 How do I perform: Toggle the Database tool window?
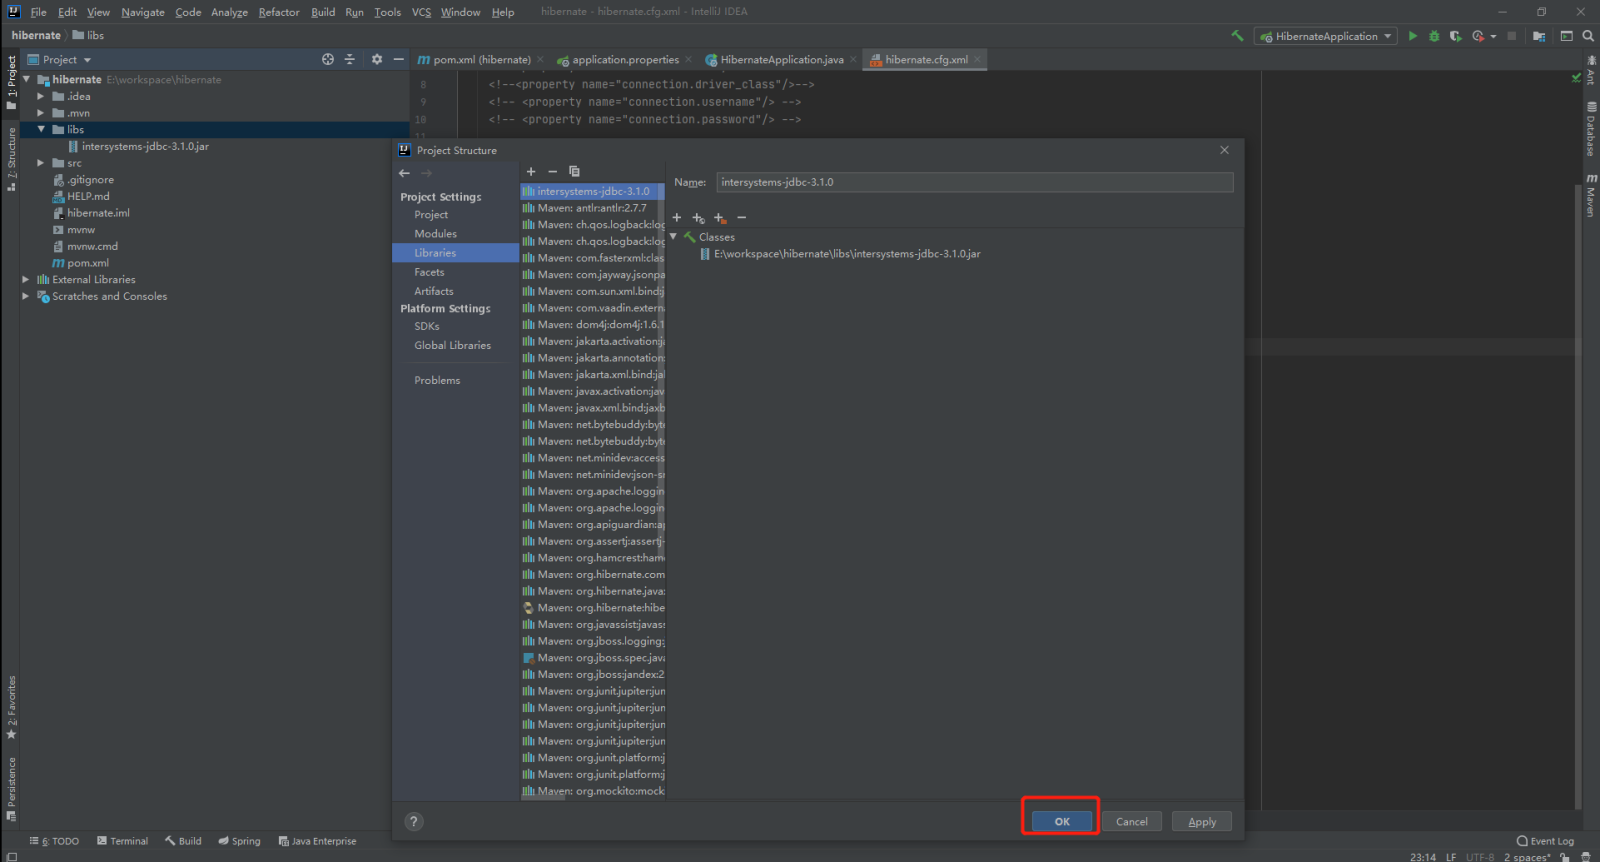click(x=1591, y=129)
